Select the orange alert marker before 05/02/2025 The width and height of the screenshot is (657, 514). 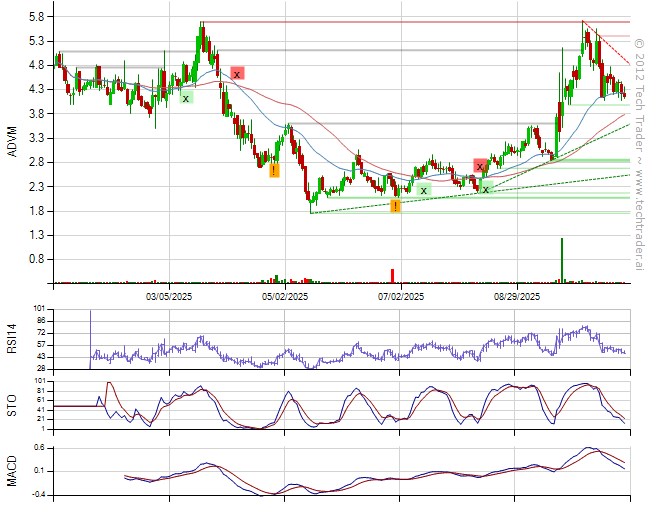click(274, 171)
